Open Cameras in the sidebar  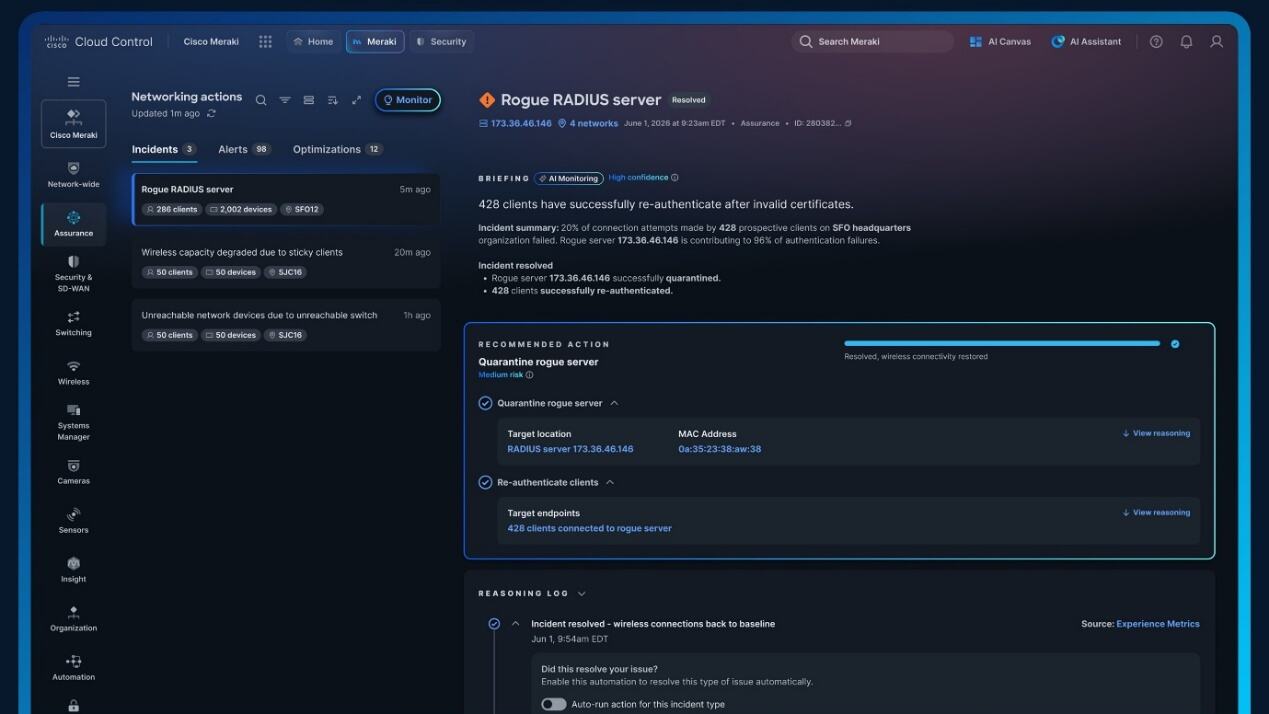74,472
